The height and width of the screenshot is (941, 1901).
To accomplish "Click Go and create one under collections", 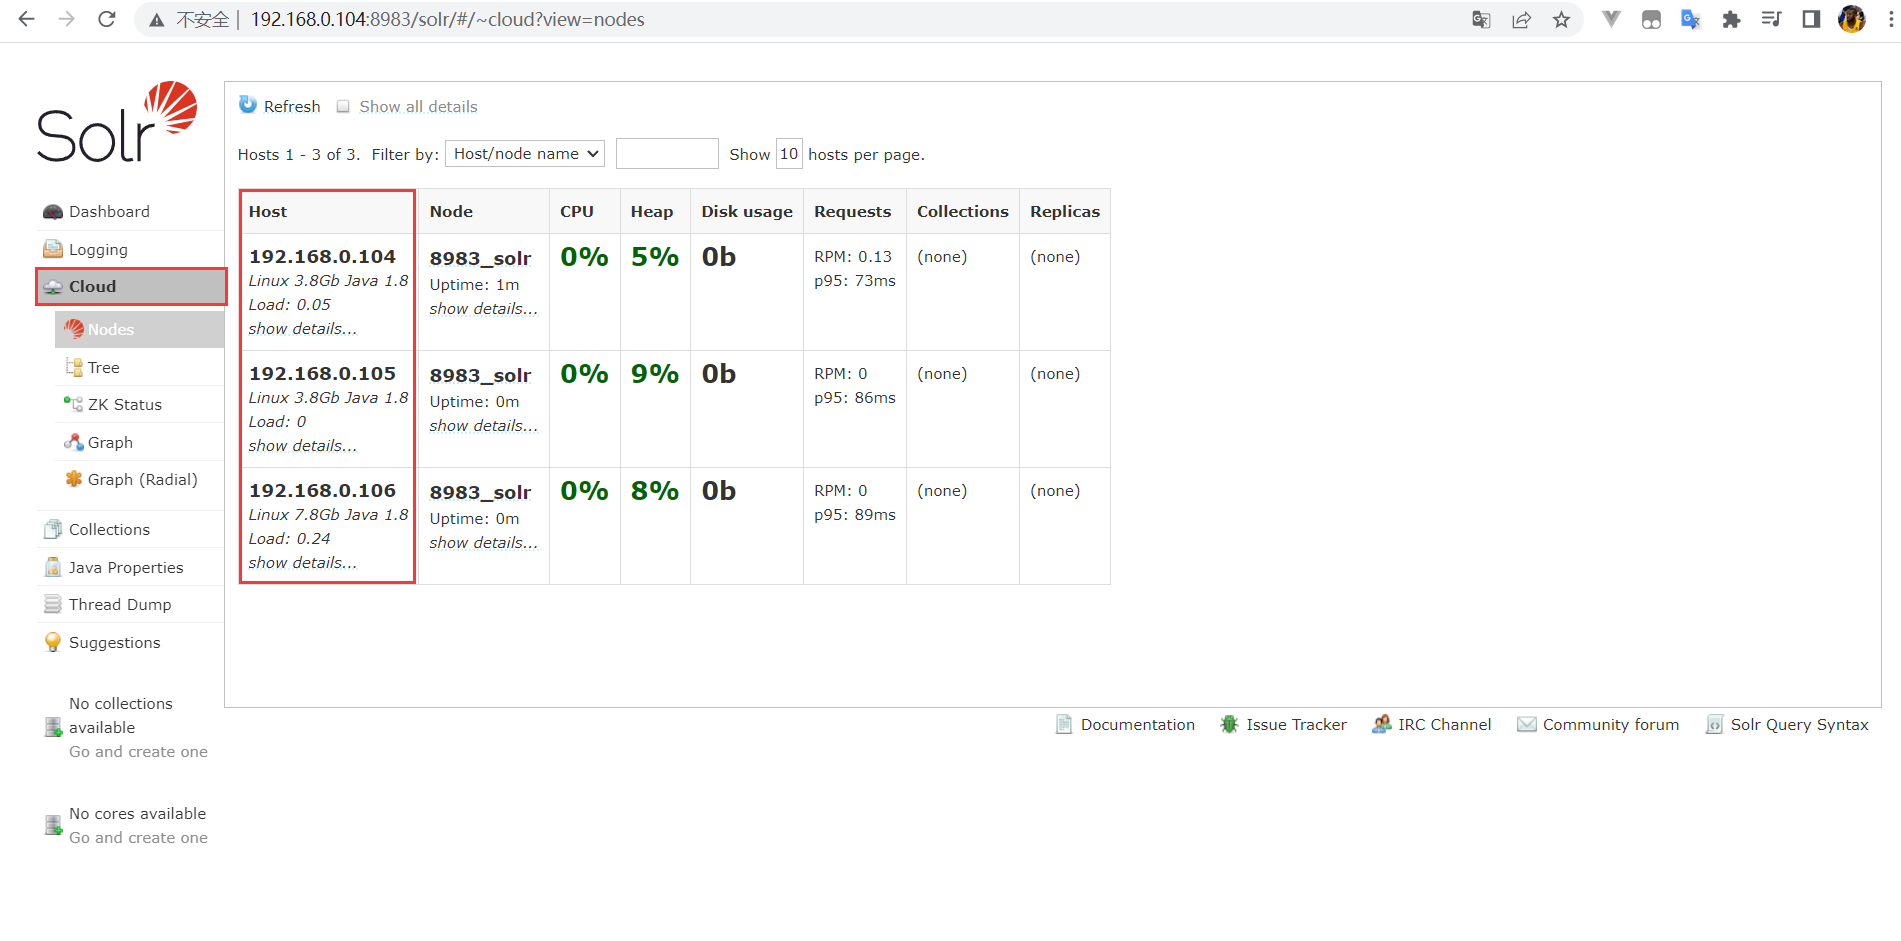I will click(138, 751).
